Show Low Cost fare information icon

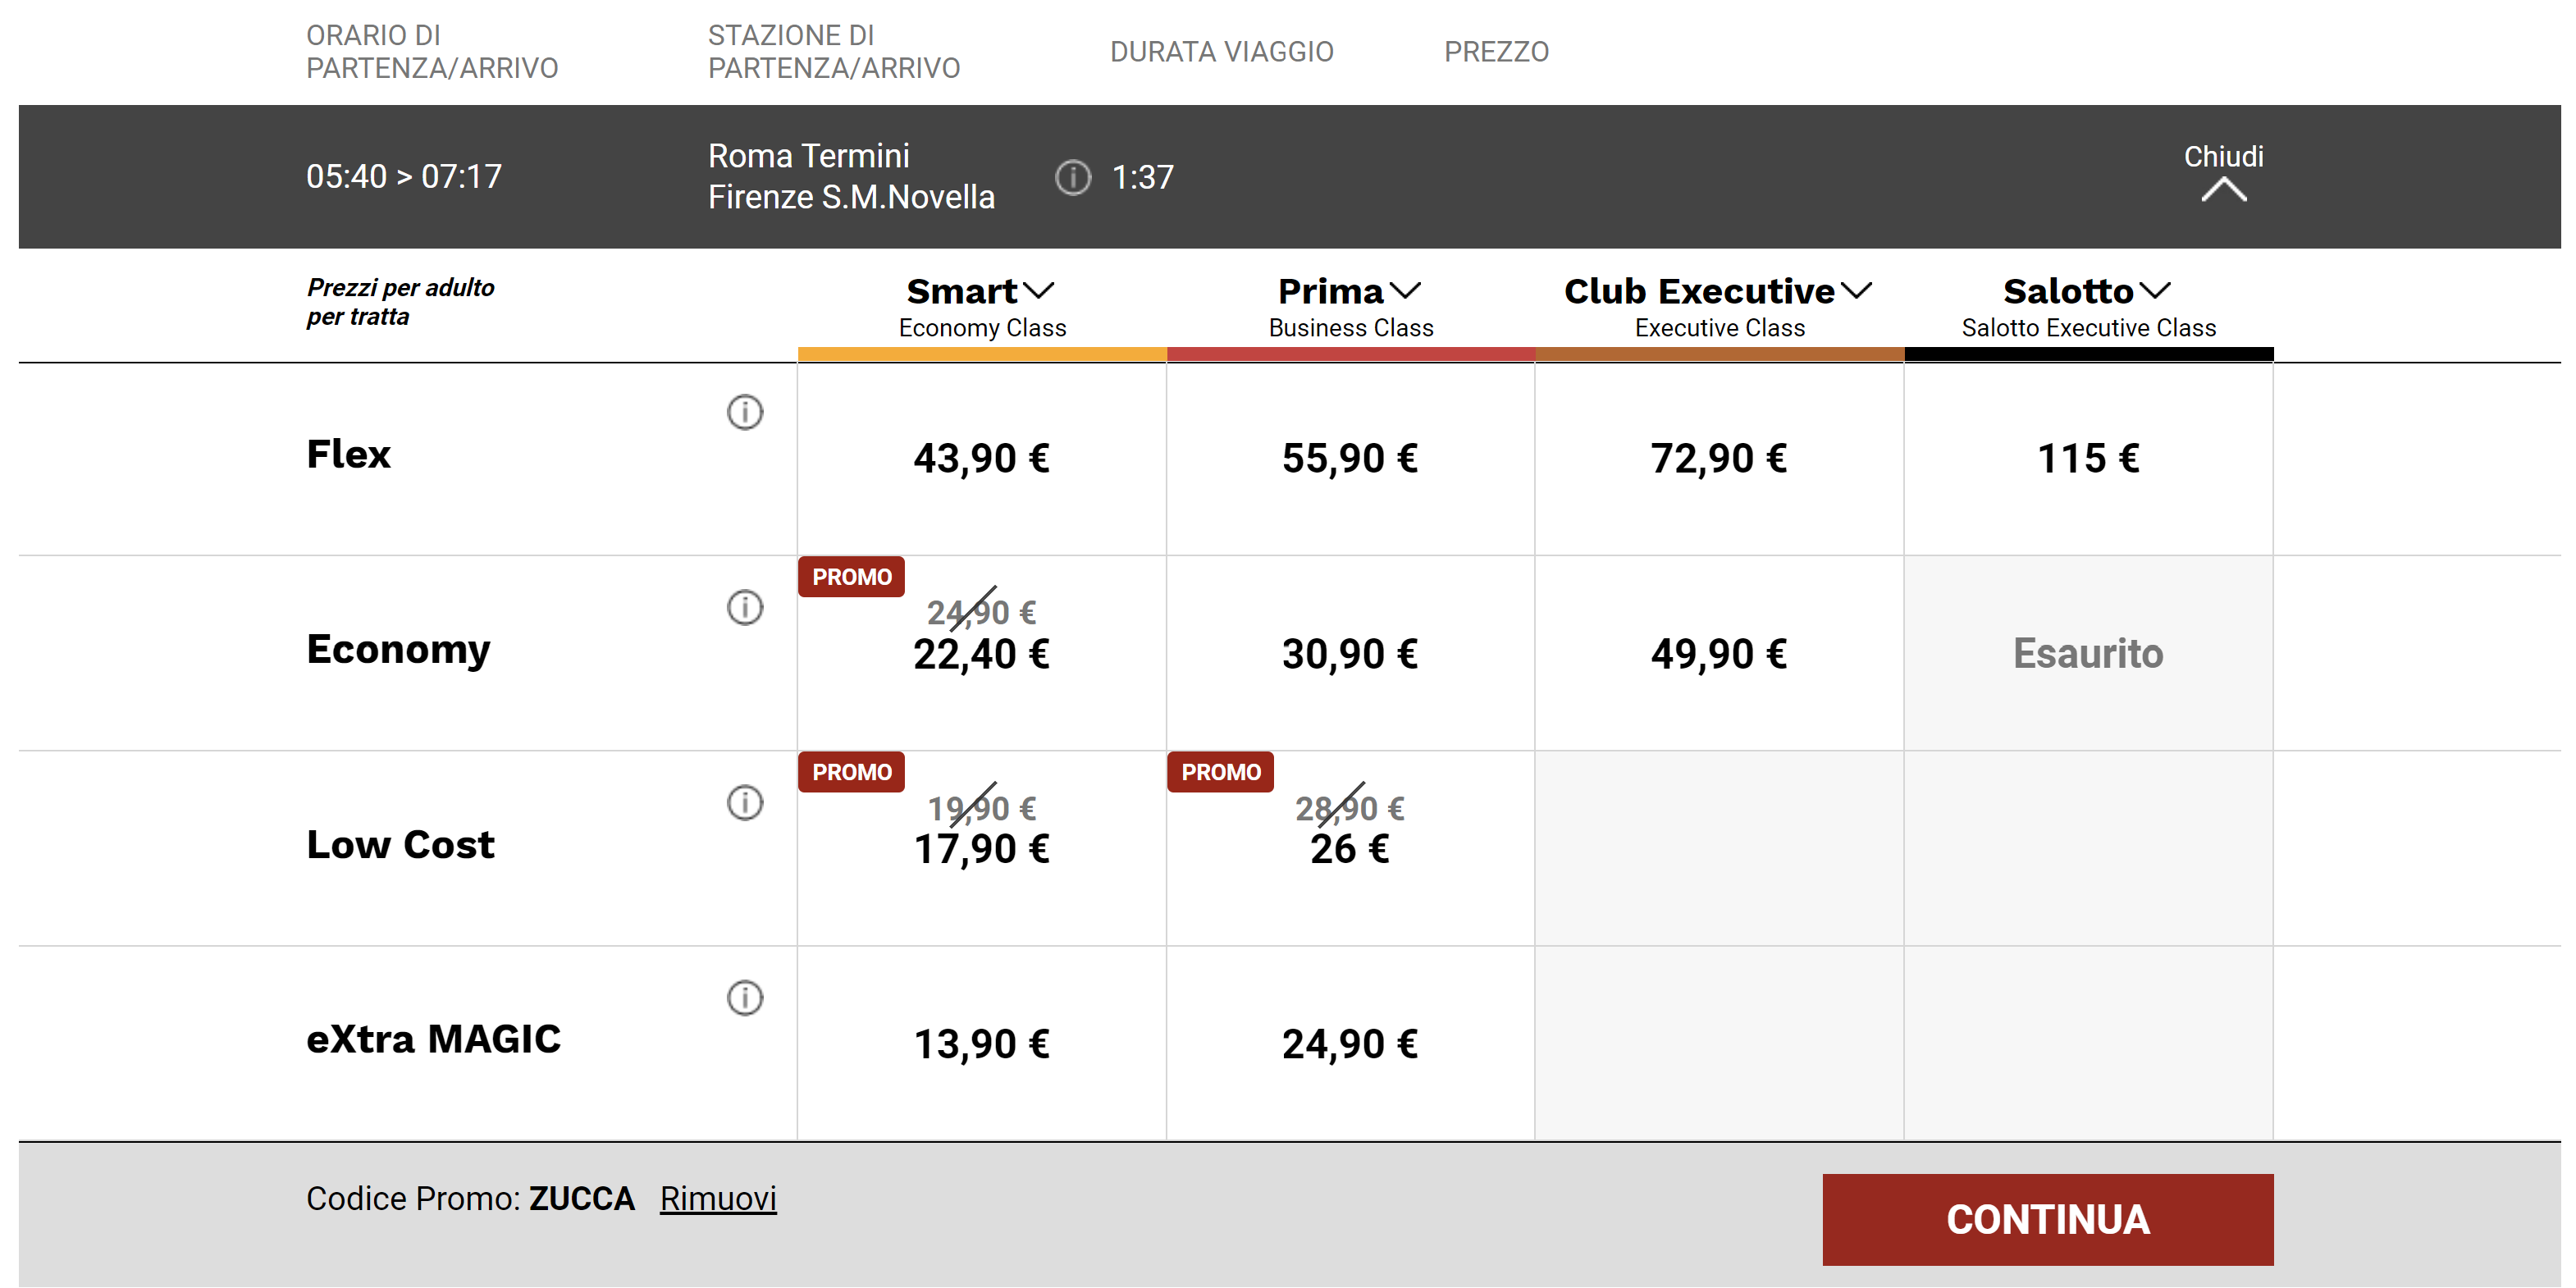tap(744, 802)
